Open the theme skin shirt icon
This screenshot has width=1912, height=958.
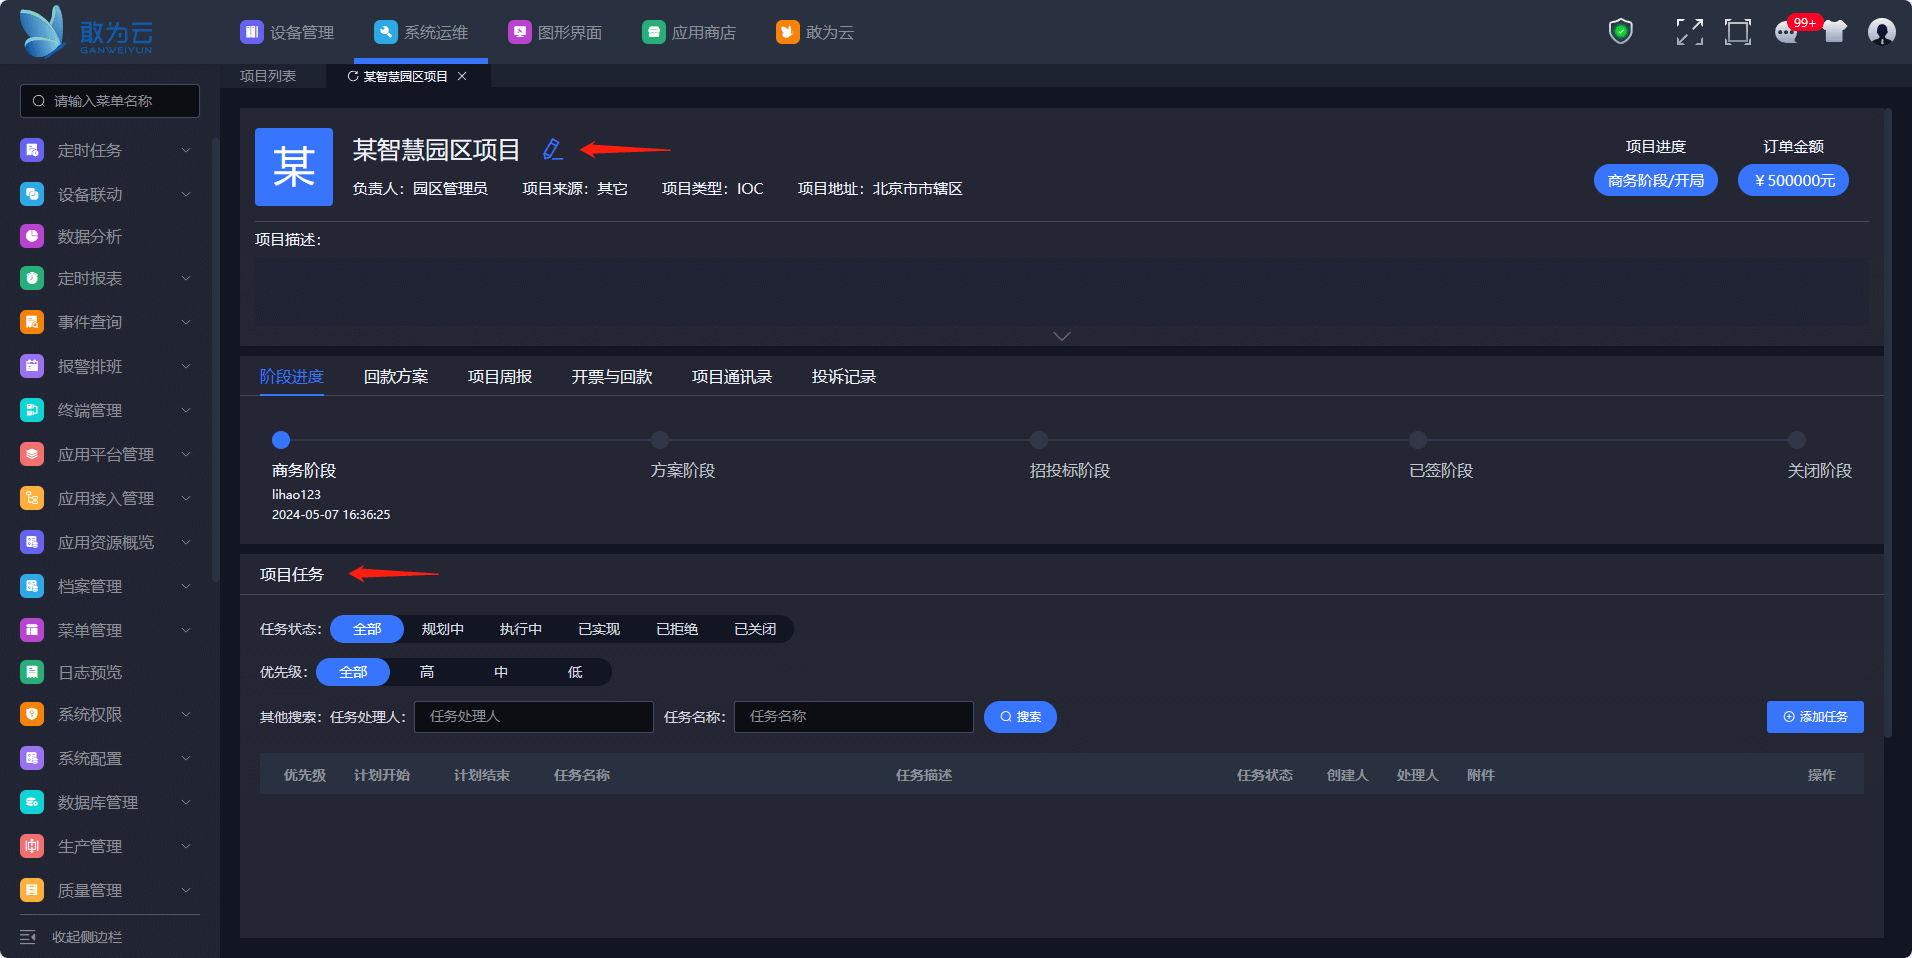[1834, 32]
